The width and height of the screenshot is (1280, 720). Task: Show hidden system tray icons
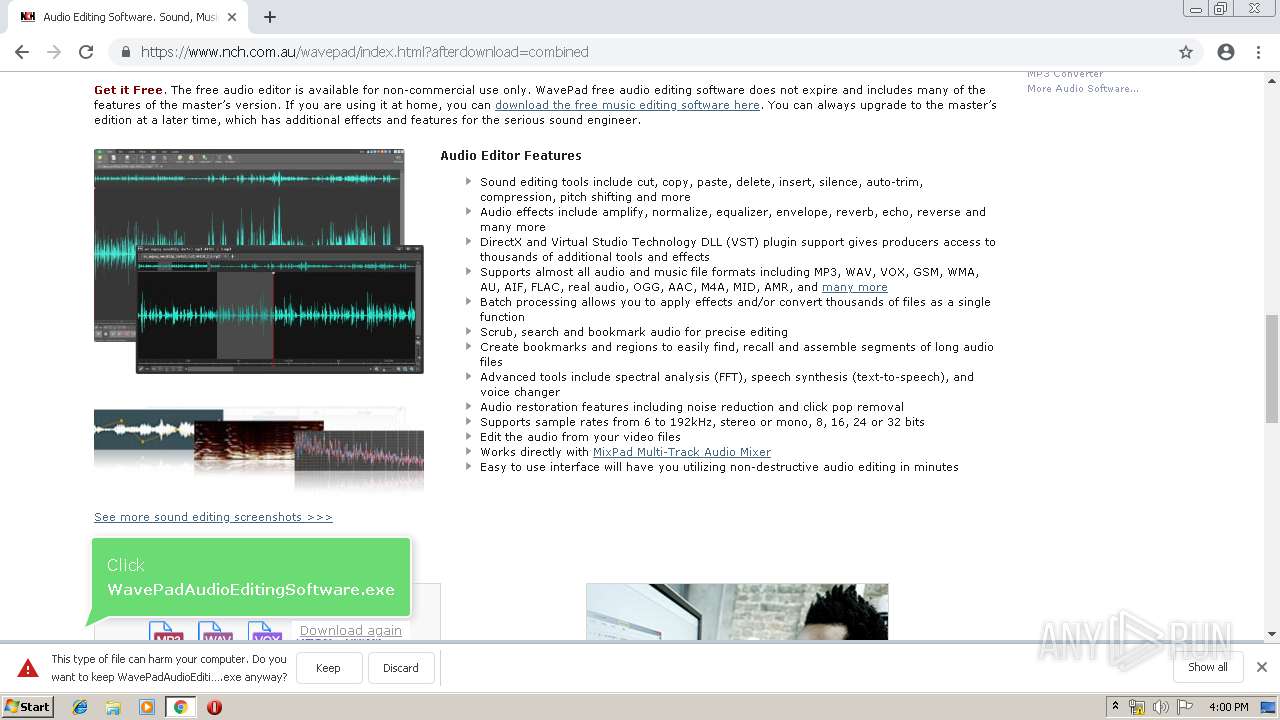[1115, 707]
